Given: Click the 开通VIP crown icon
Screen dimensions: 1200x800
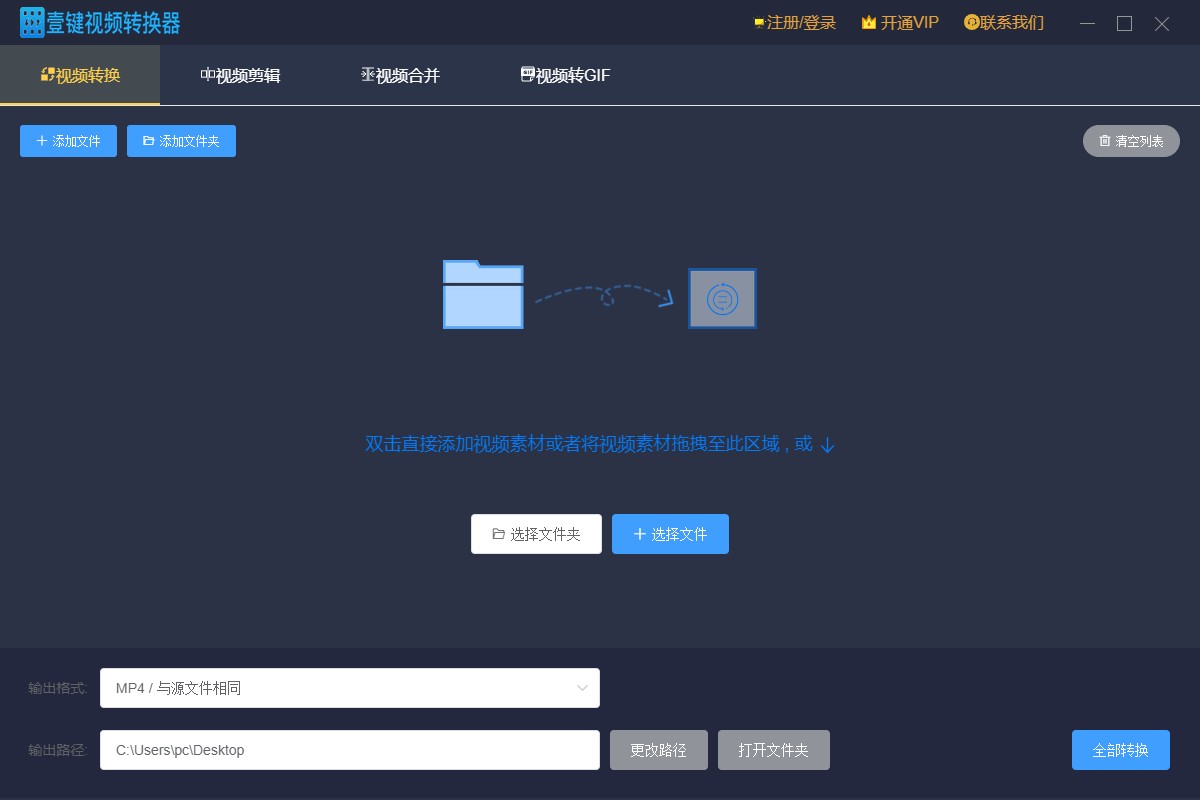Looking at the screenshot, I should [867, 22].
